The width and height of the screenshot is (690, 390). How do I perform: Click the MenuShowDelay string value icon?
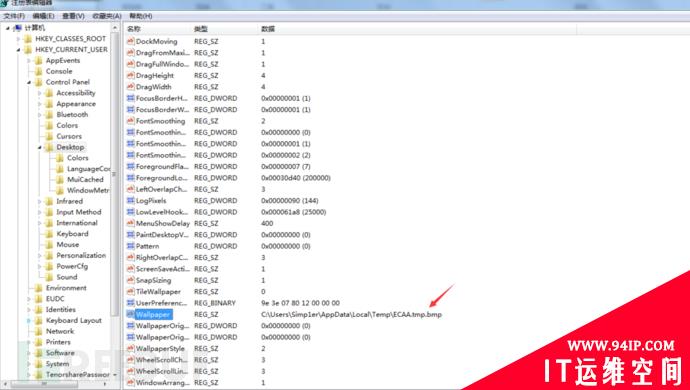(130, 223)
